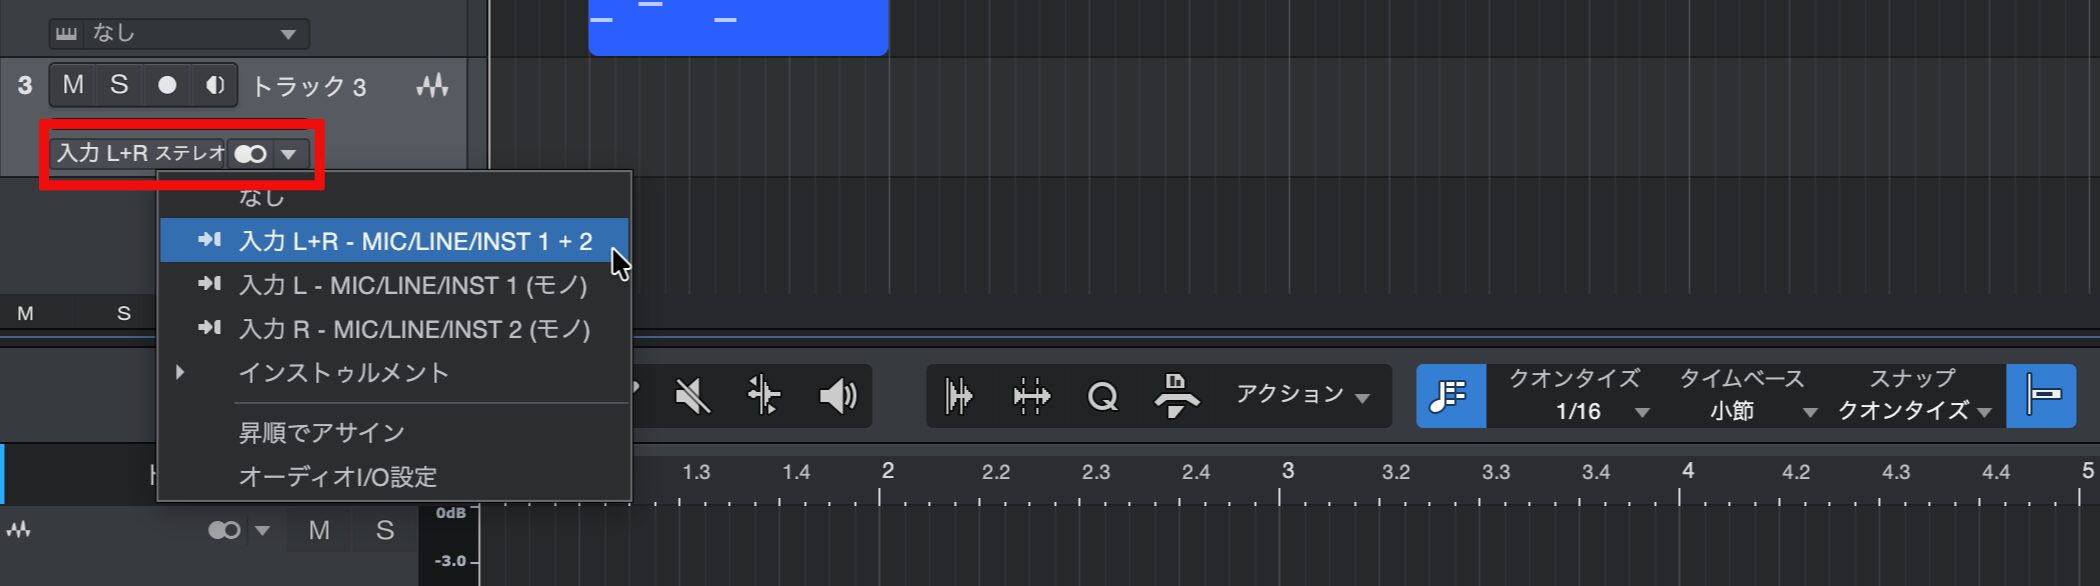Click bar 3 on the timeline ruler
Screen dimensions: 2100x586
click(x=1287, y=471)
